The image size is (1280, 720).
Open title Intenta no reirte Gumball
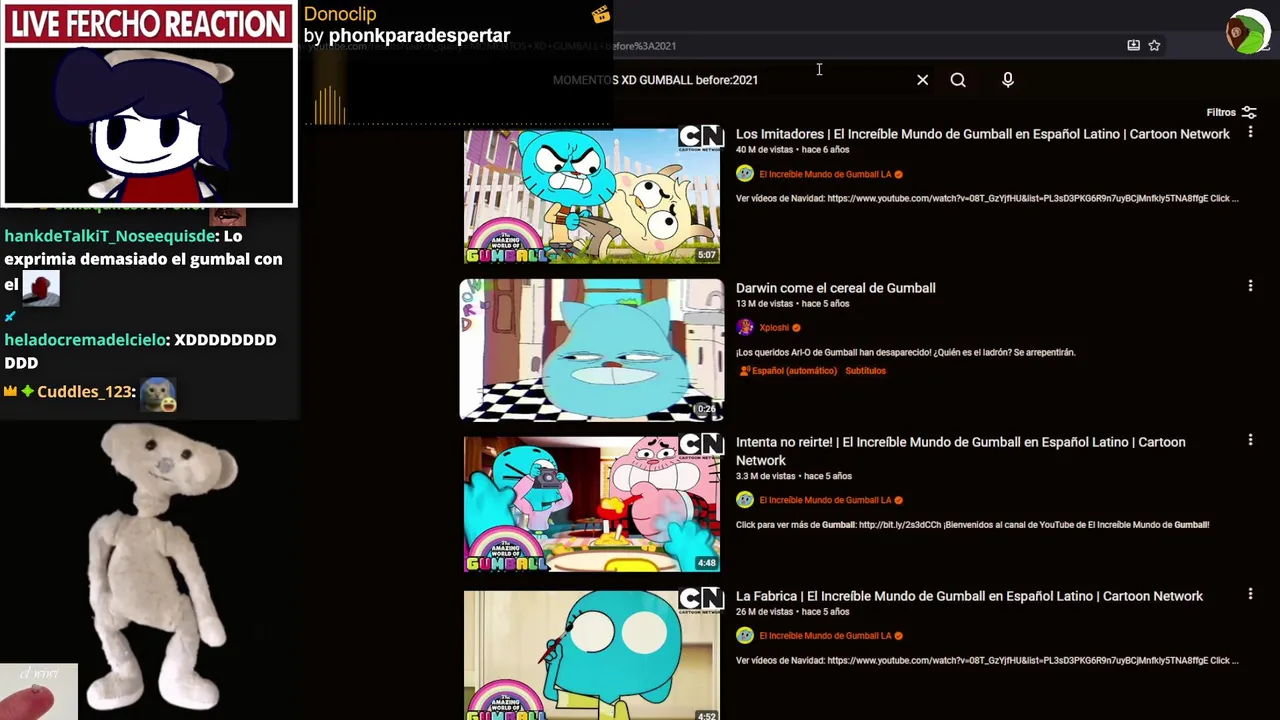[x=960, y=451]
